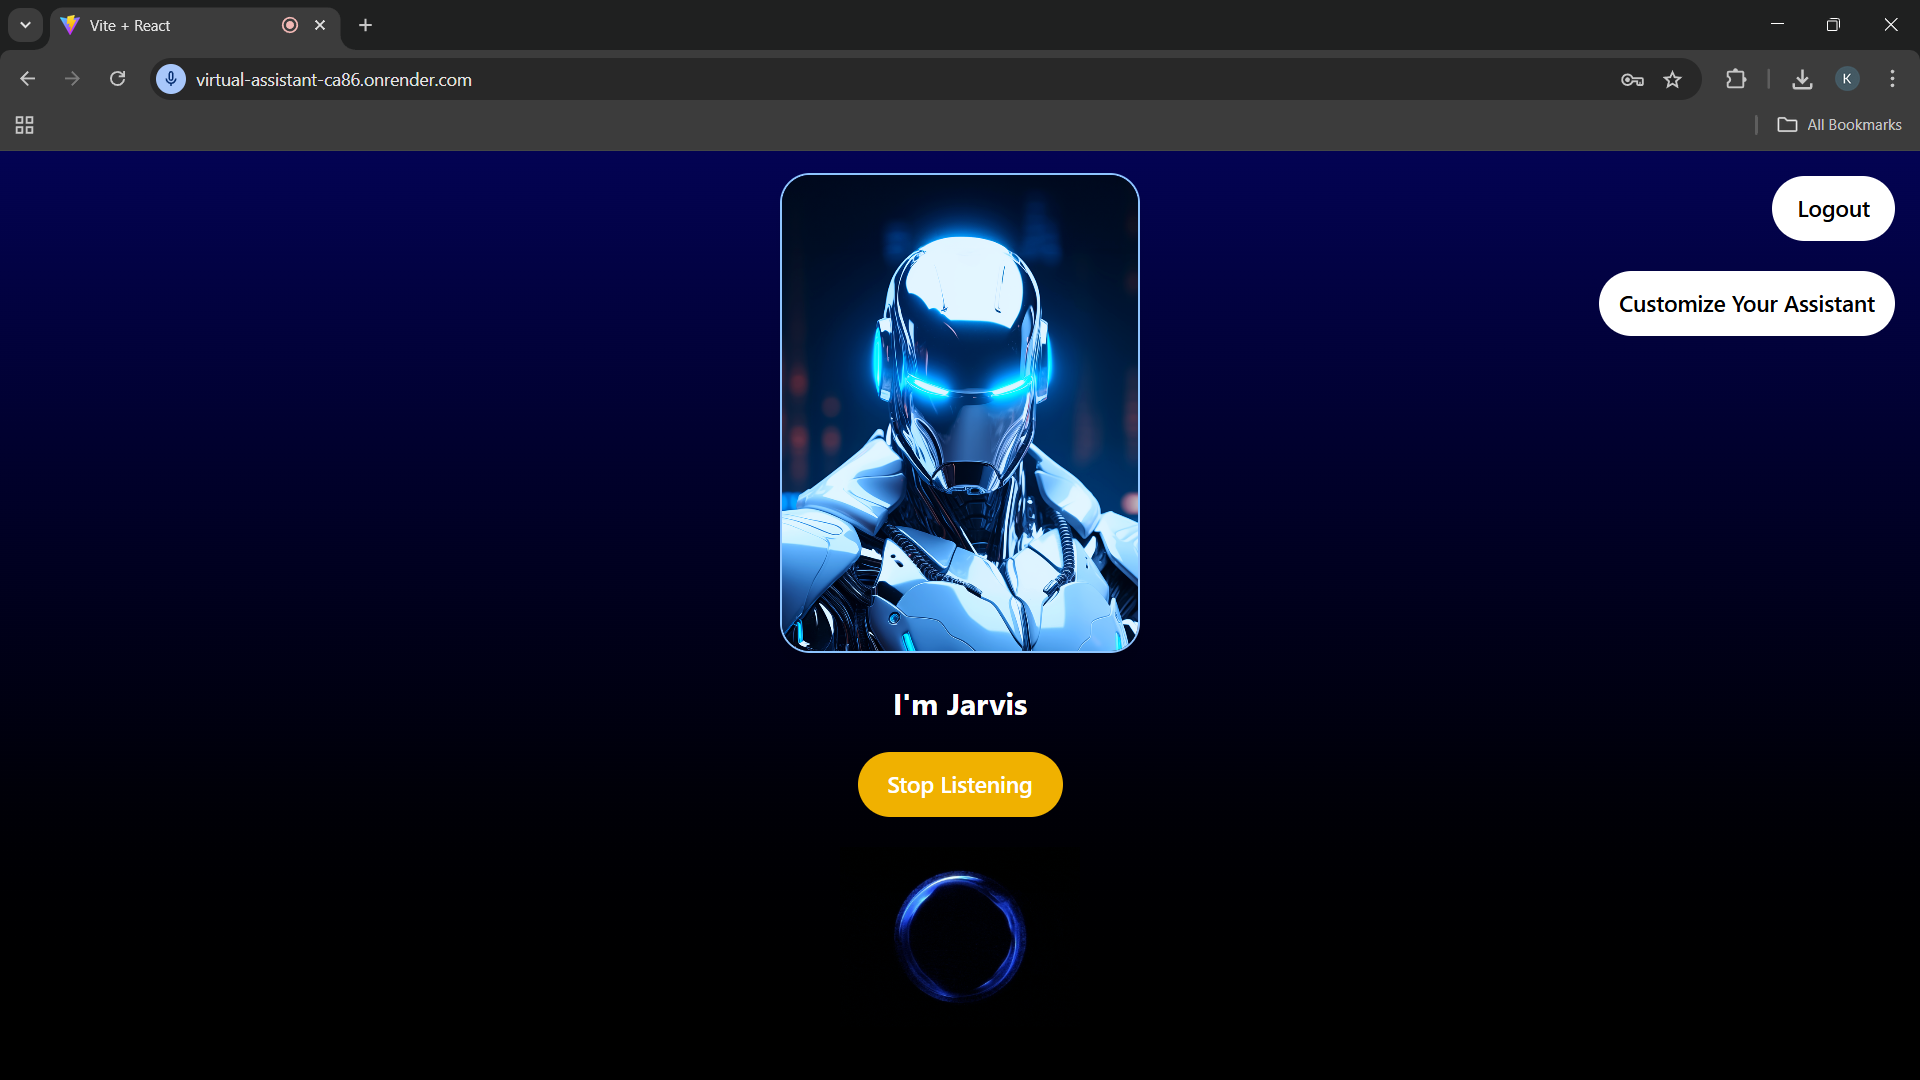Toggle Stop Listening button

tap(959, 785)
